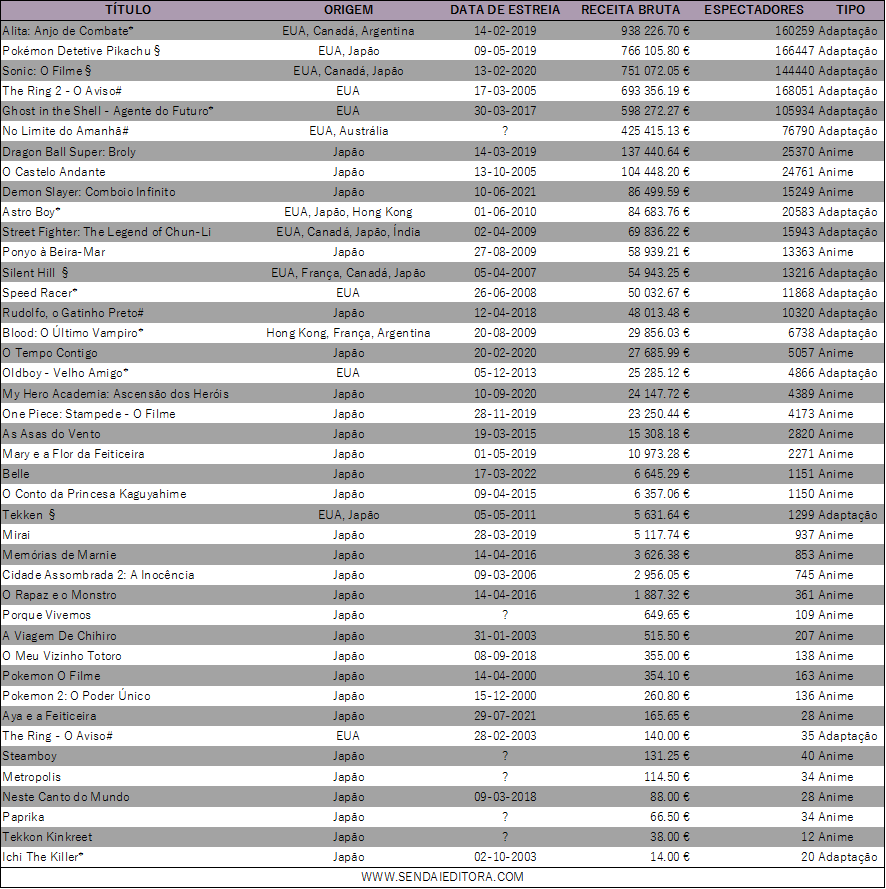Viewport: 886px width, 889px height.
Task: Click the title 'Tekken §'
Action: 29,515
